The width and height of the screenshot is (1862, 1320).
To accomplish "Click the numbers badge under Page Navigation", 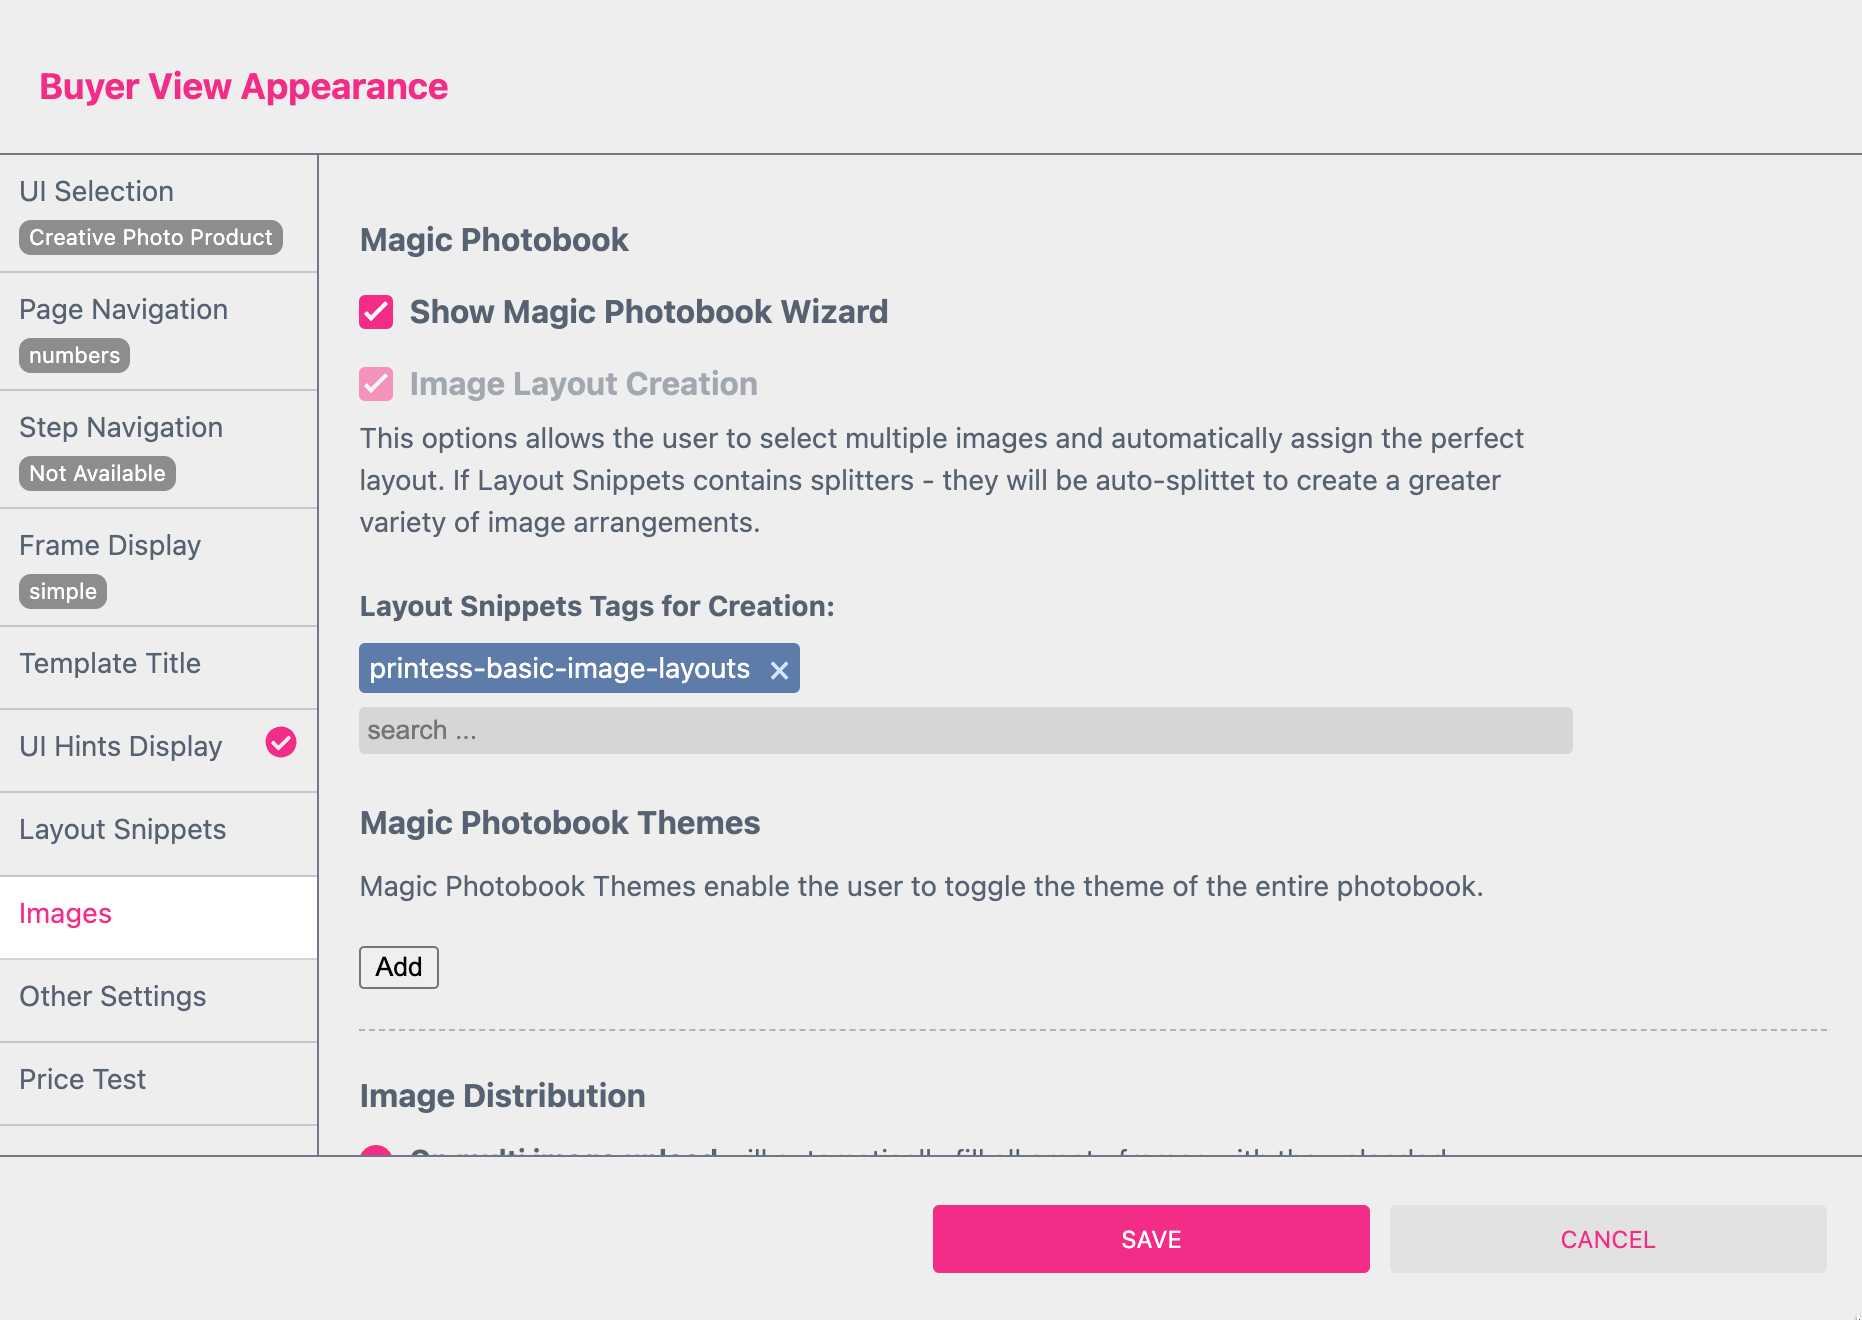I will pyautogui.click(x=74, y=355).
